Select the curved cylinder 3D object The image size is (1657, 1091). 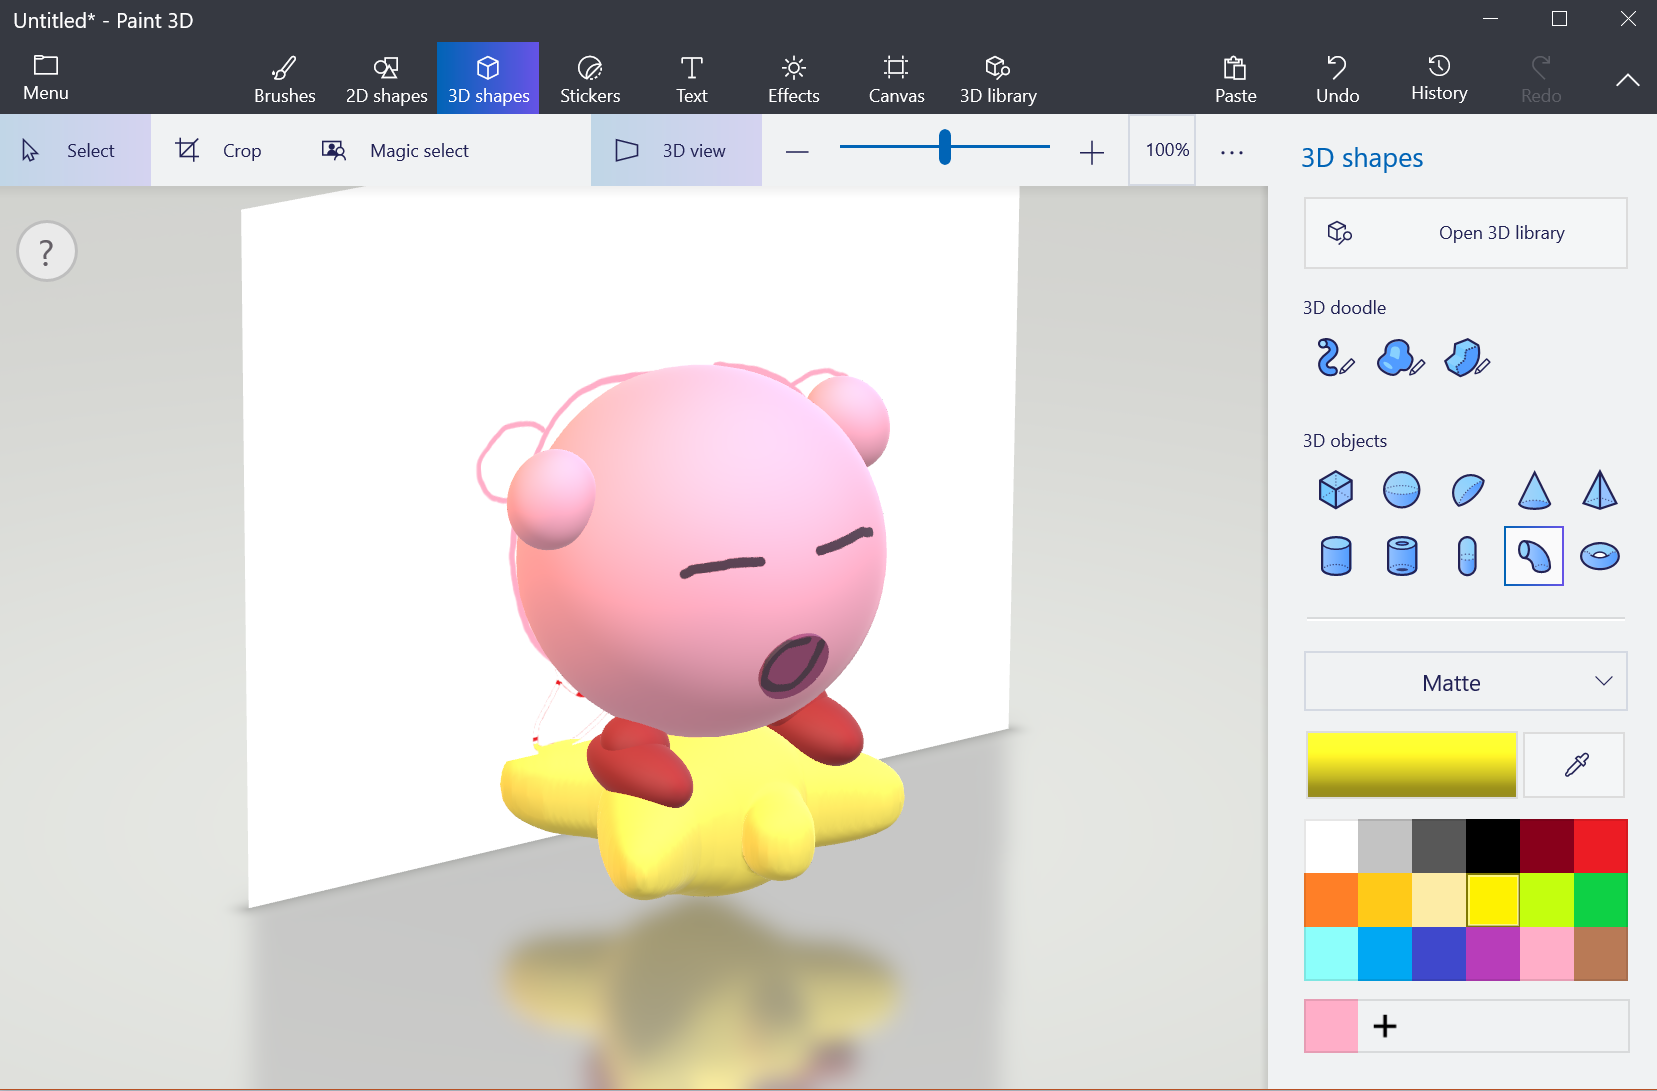[x=1534, y=556]
